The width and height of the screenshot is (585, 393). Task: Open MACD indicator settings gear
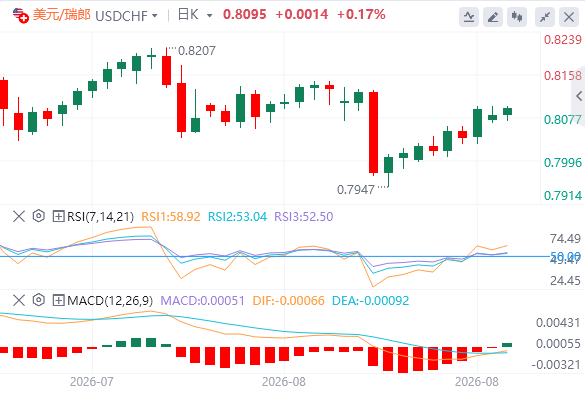click(38, 300)
